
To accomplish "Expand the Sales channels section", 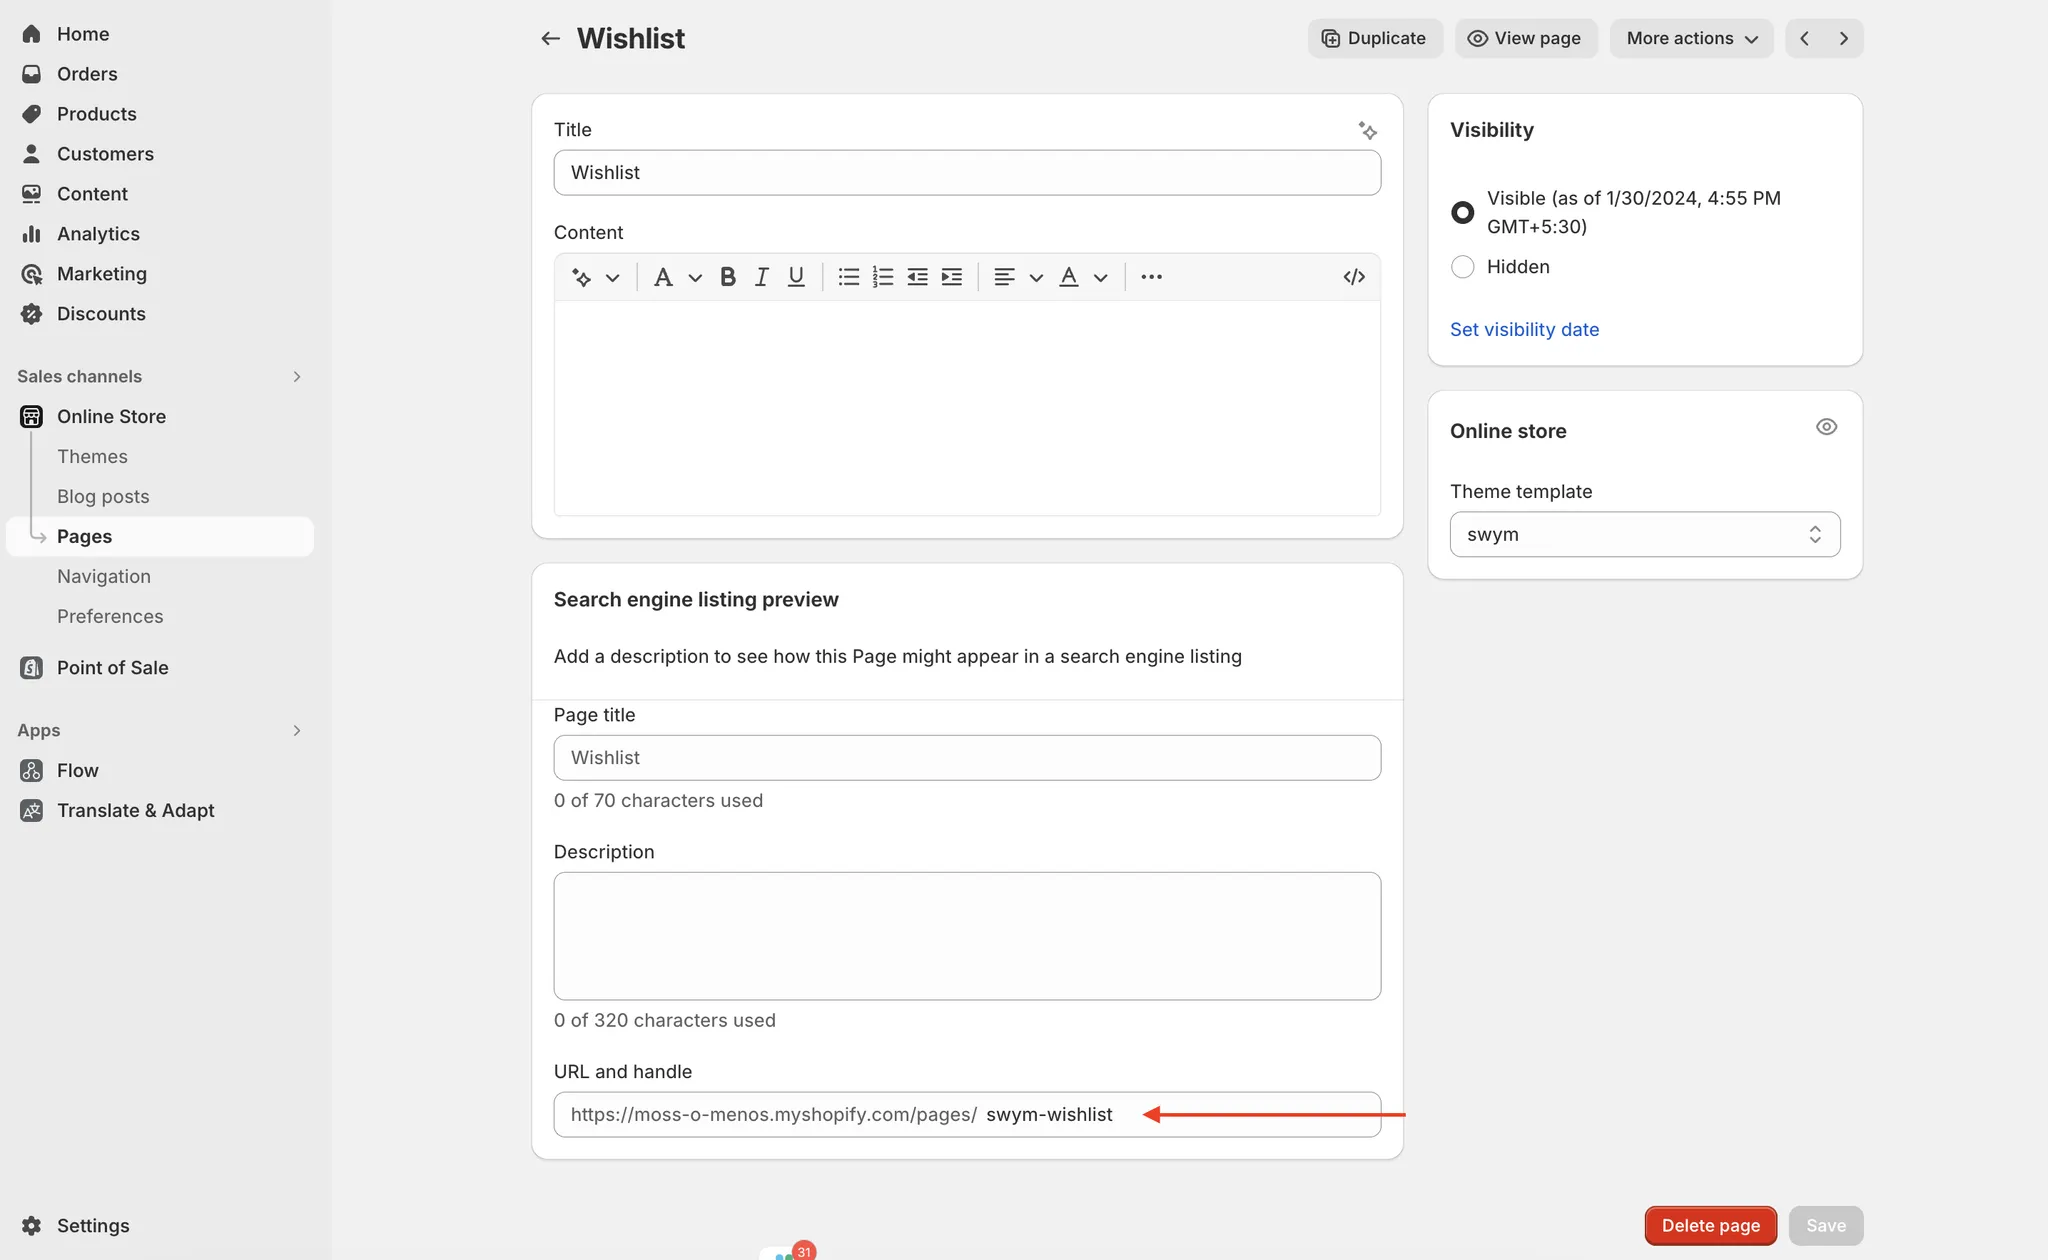I will click(x=296, y=377).
